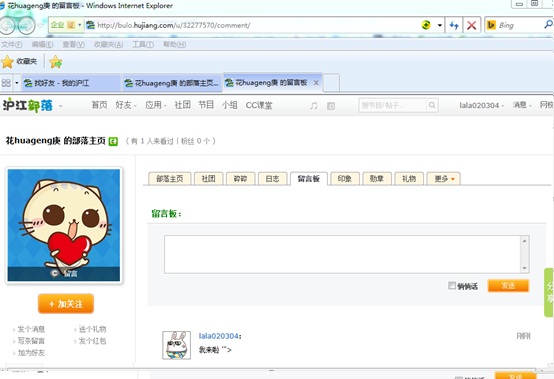Click the cat avatar profile picture

[x=64, y=225]
